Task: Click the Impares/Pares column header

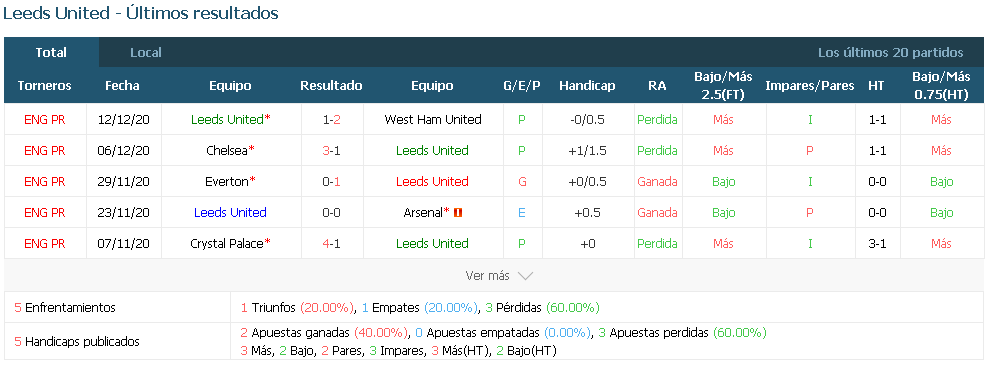Action: 809,86
